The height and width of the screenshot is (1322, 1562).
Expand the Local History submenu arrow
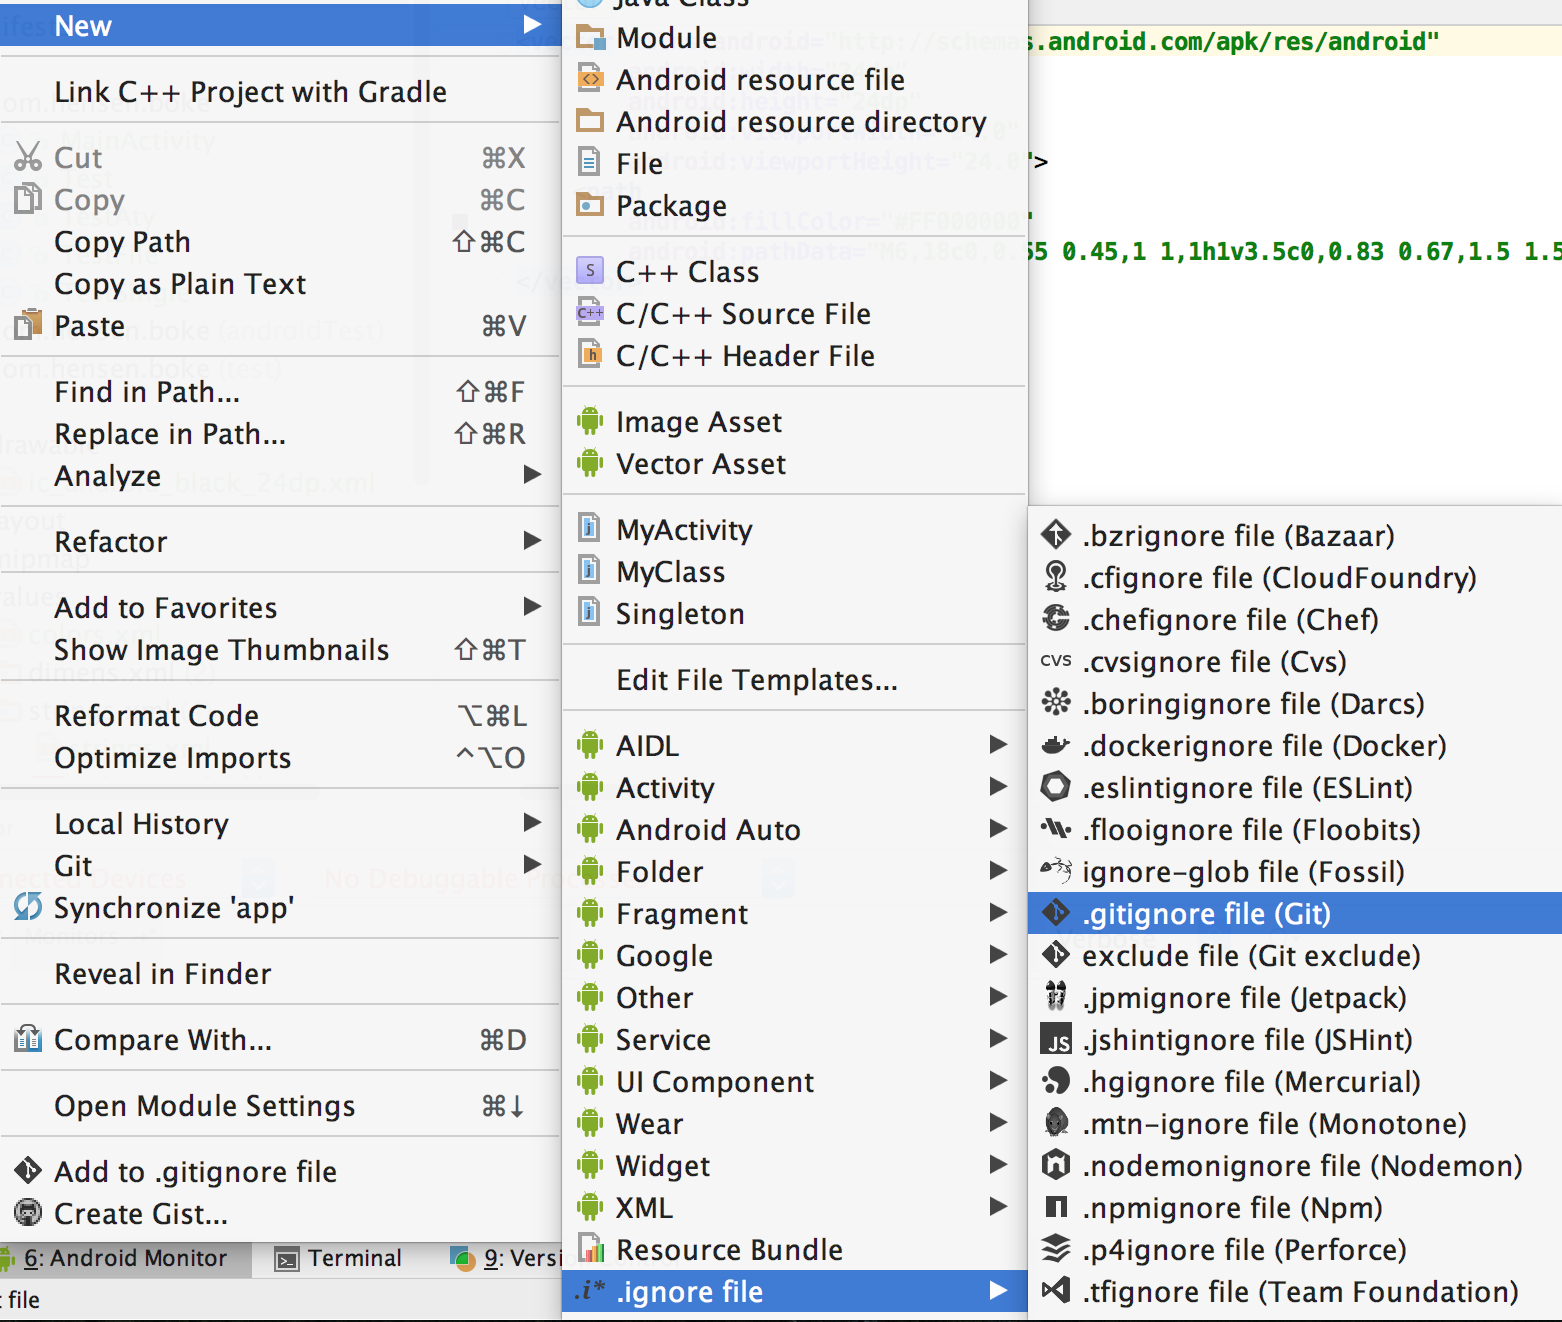click(532, 822)
